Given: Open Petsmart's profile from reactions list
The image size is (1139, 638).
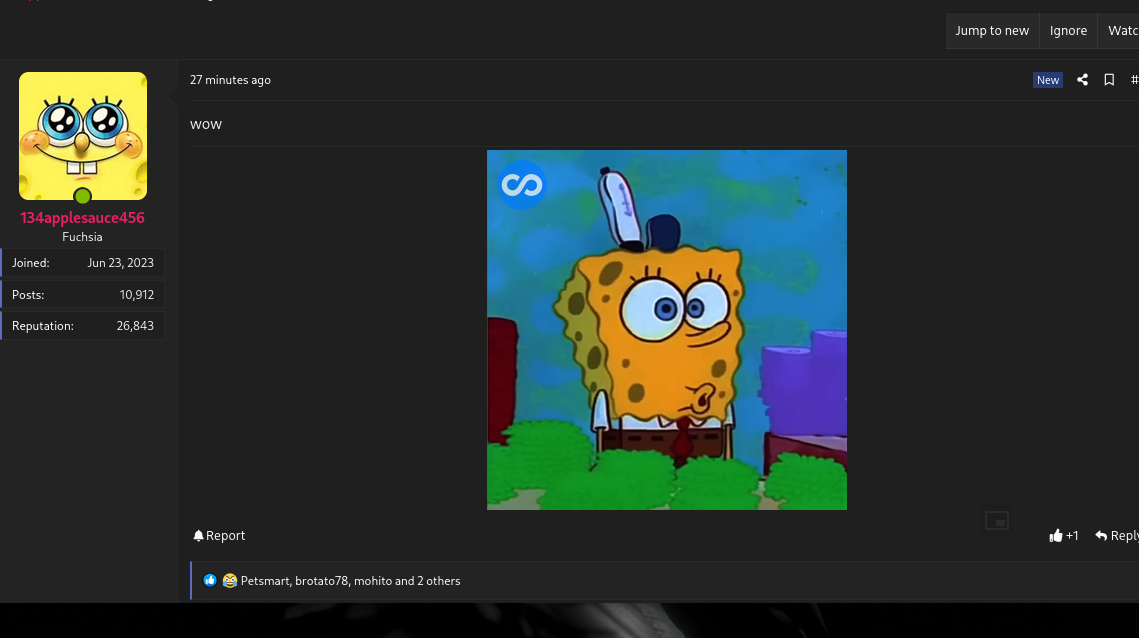Looking at the screenshot, I should [x=264, y=581].
